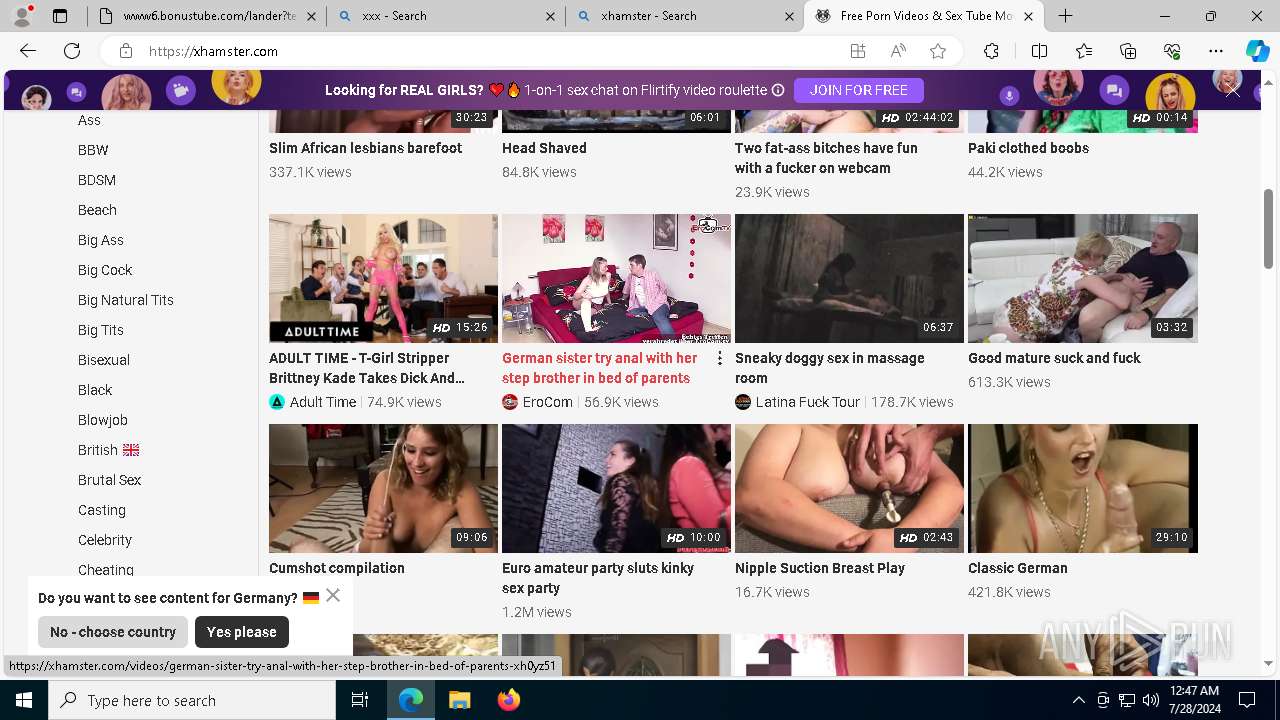The image size is (1280, 720).
Task: Open the Windows Start menu
Action: (24, 700)
